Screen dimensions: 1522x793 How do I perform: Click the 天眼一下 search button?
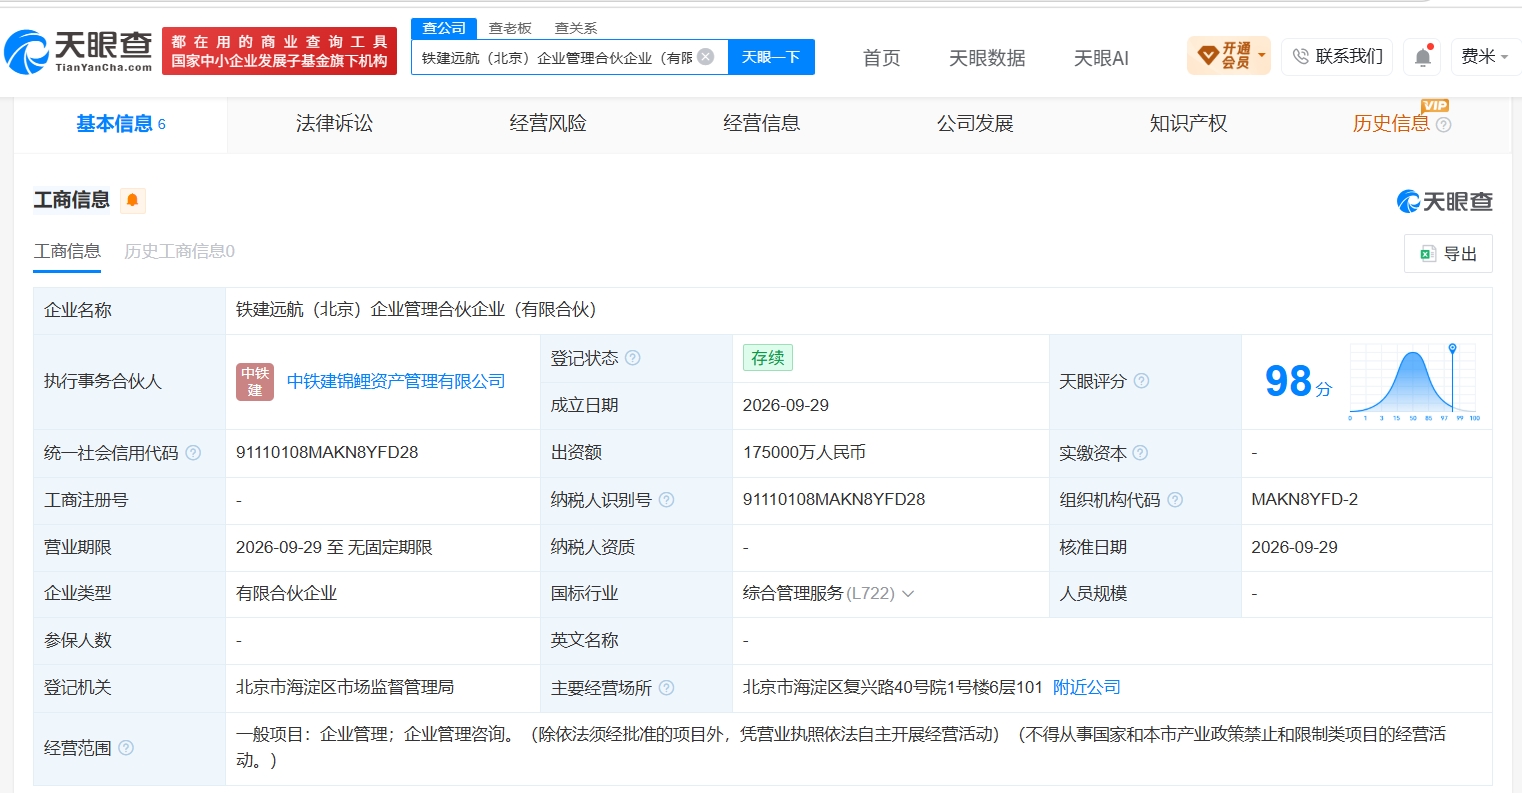pyautogui.click(x=771, y=57)
